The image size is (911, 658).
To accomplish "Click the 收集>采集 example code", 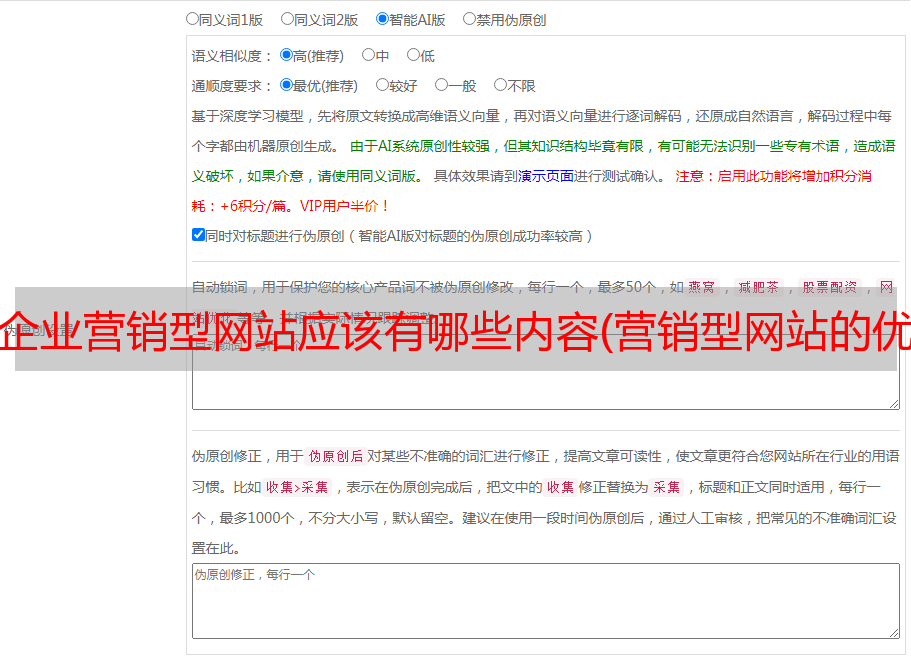I will click(297, 487).
